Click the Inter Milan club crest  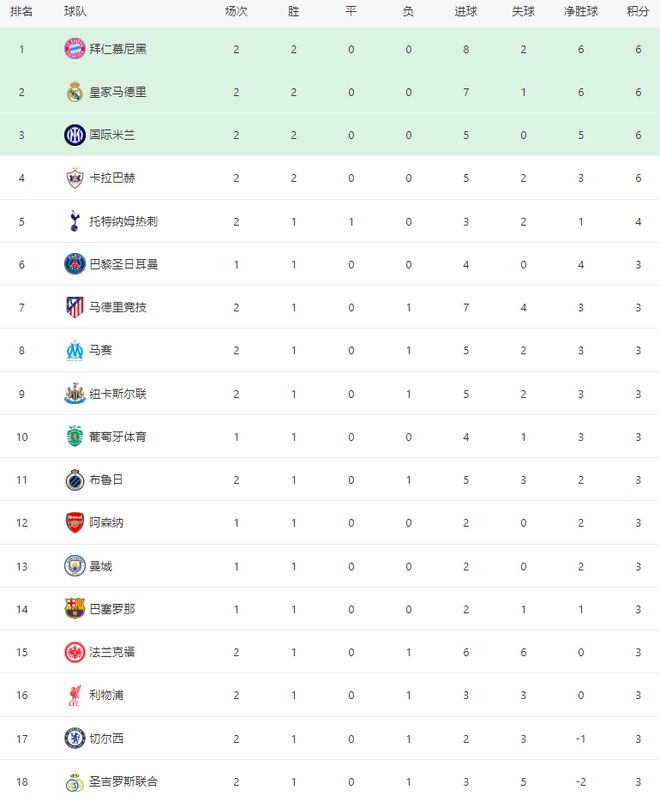point(74,135)
